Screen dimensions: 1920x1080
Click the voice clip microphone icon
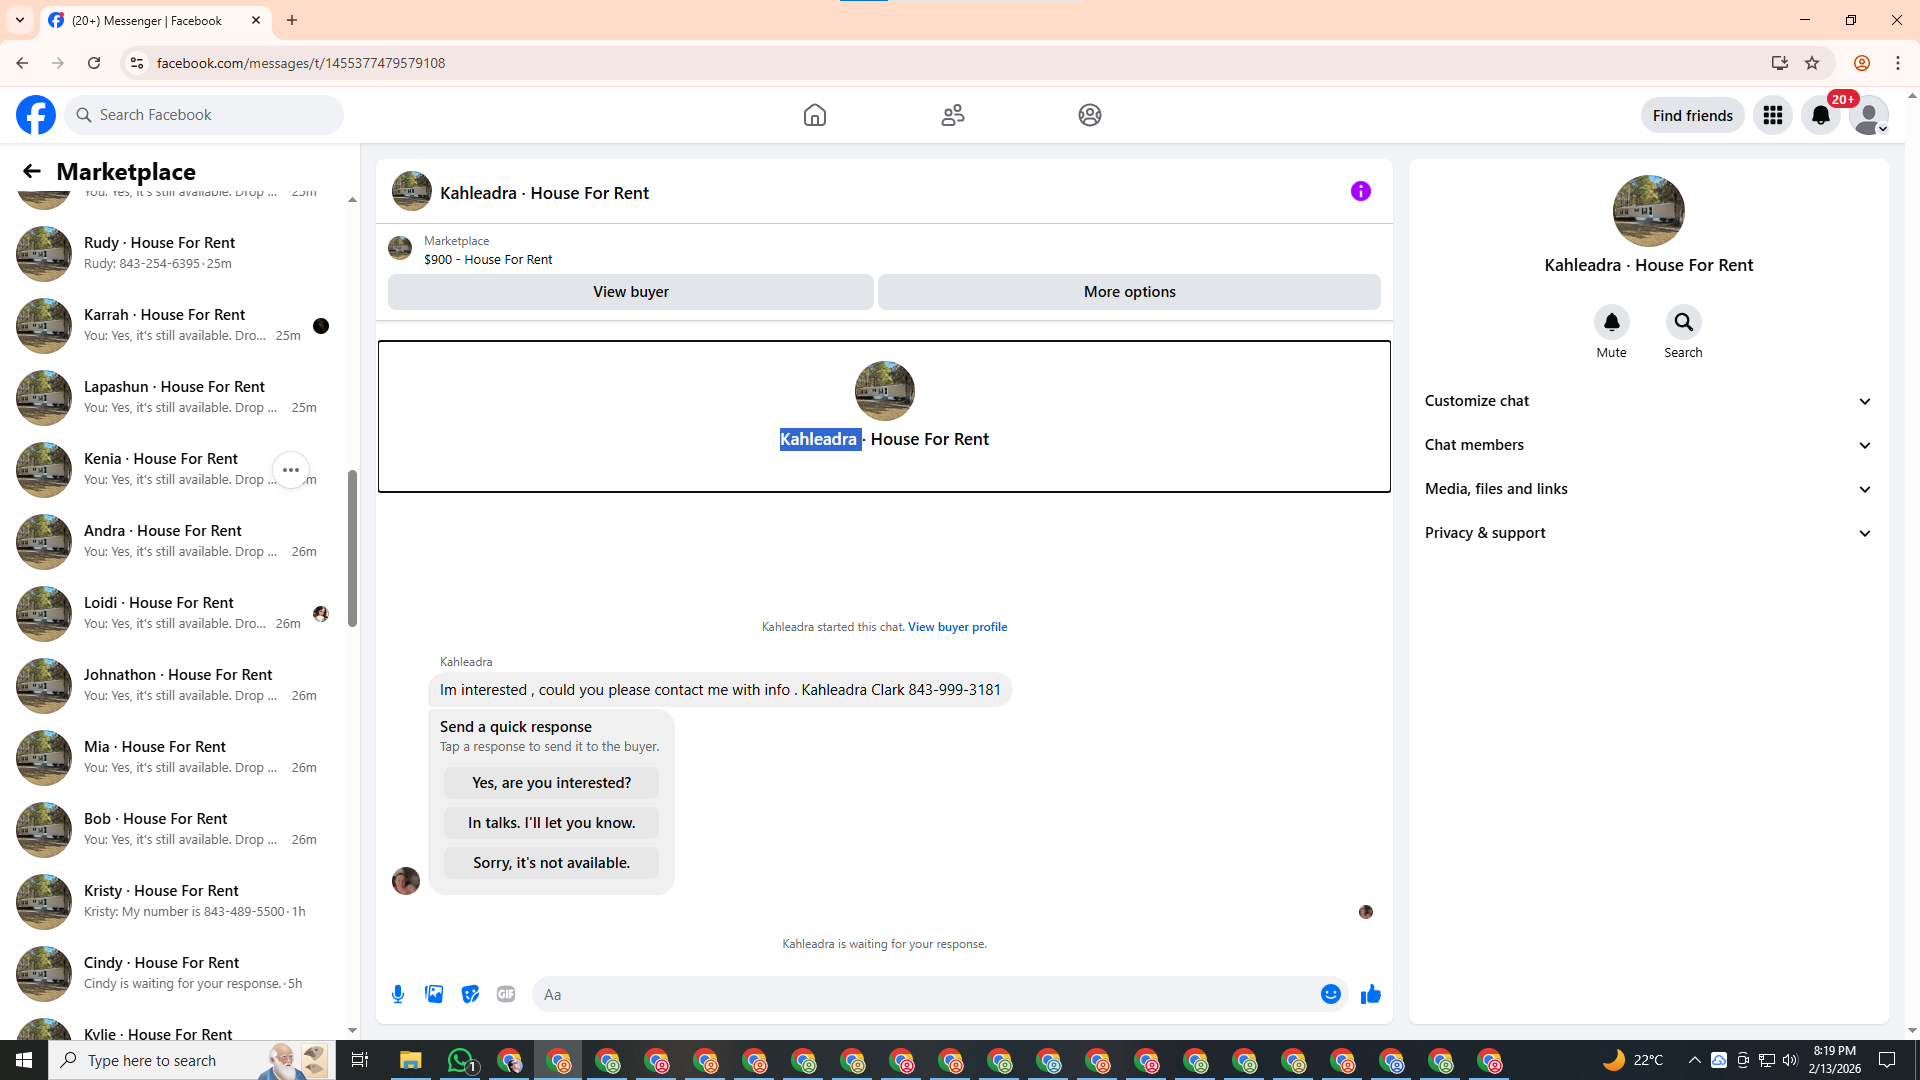(398, 994)
